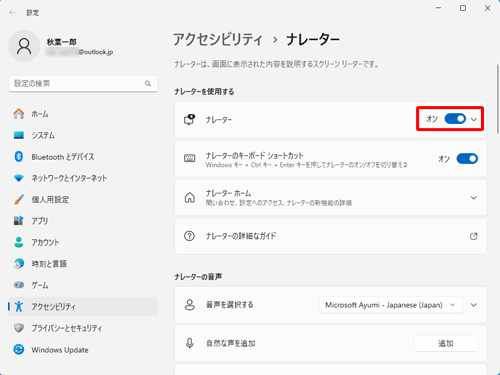Open 個人用設定 category
500x375 pixels.
pos(83,199)
